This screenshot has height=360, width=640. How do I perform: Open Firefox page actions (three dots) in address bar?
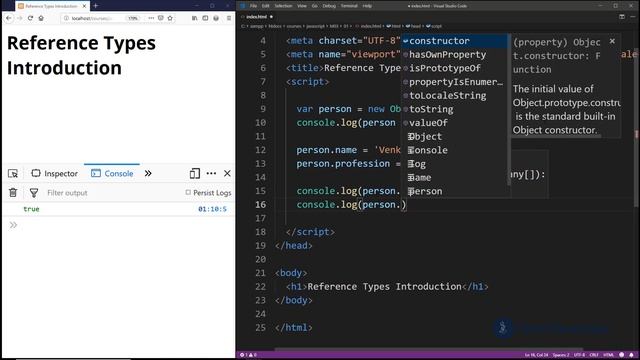pyautogui.click(x=151, y=18)
